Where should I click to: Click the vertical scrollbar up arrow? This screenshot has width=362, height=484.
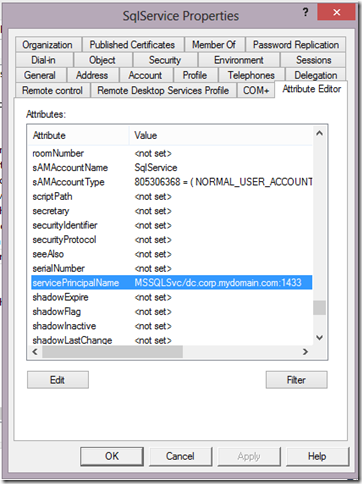(x=319, y=133)
